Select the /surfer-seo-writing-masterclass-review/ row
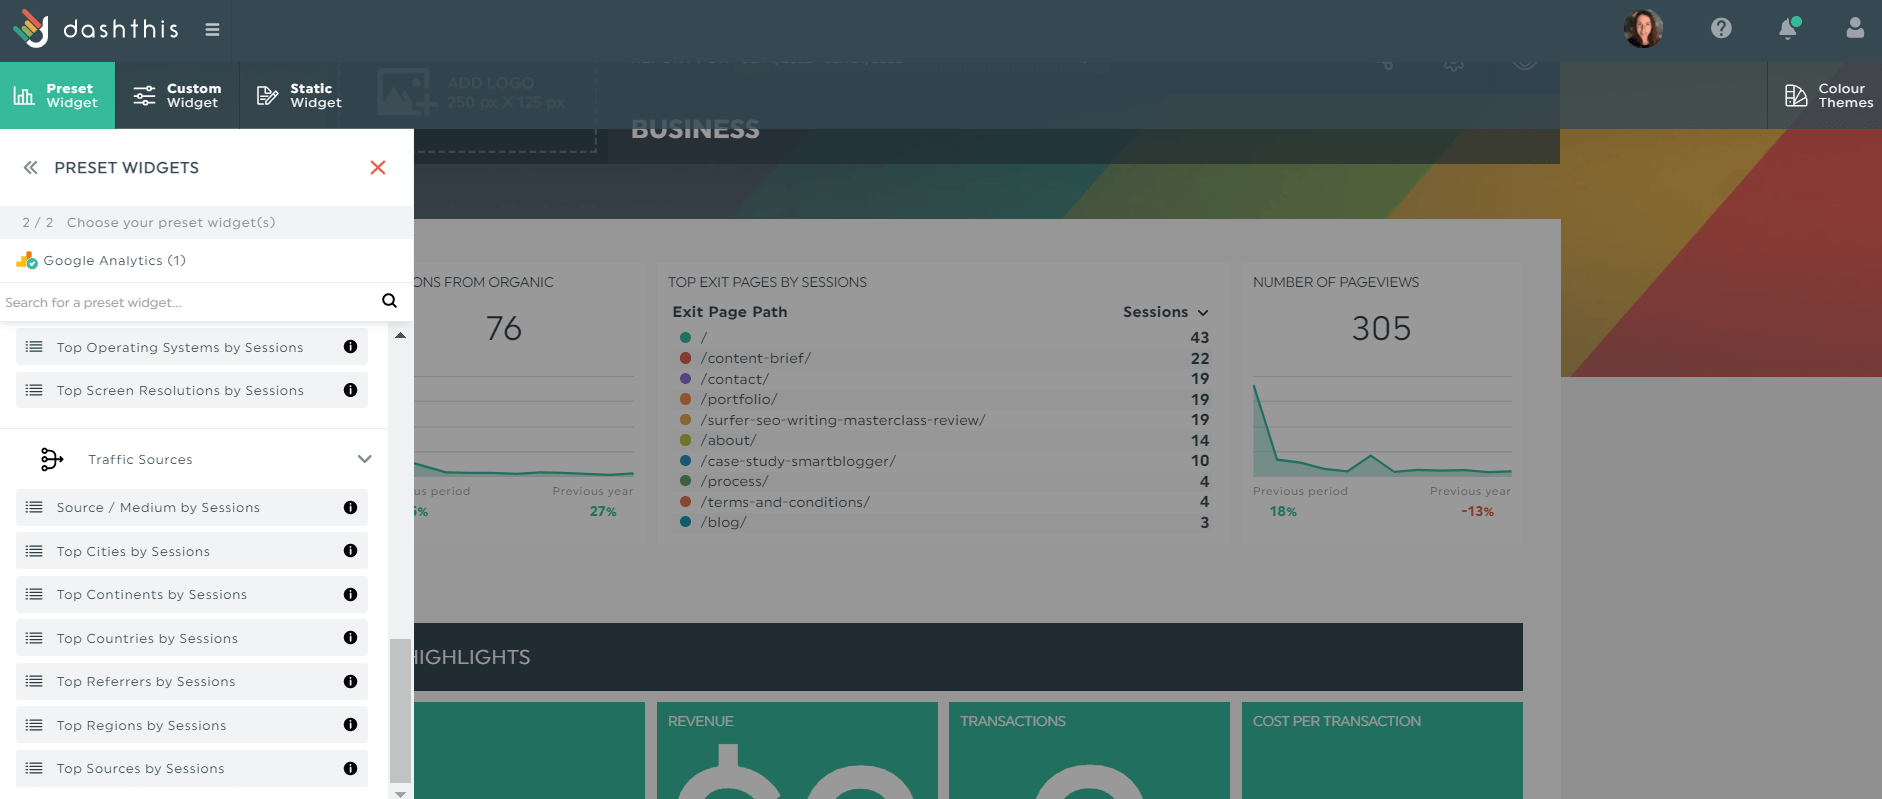 [943, 420]
